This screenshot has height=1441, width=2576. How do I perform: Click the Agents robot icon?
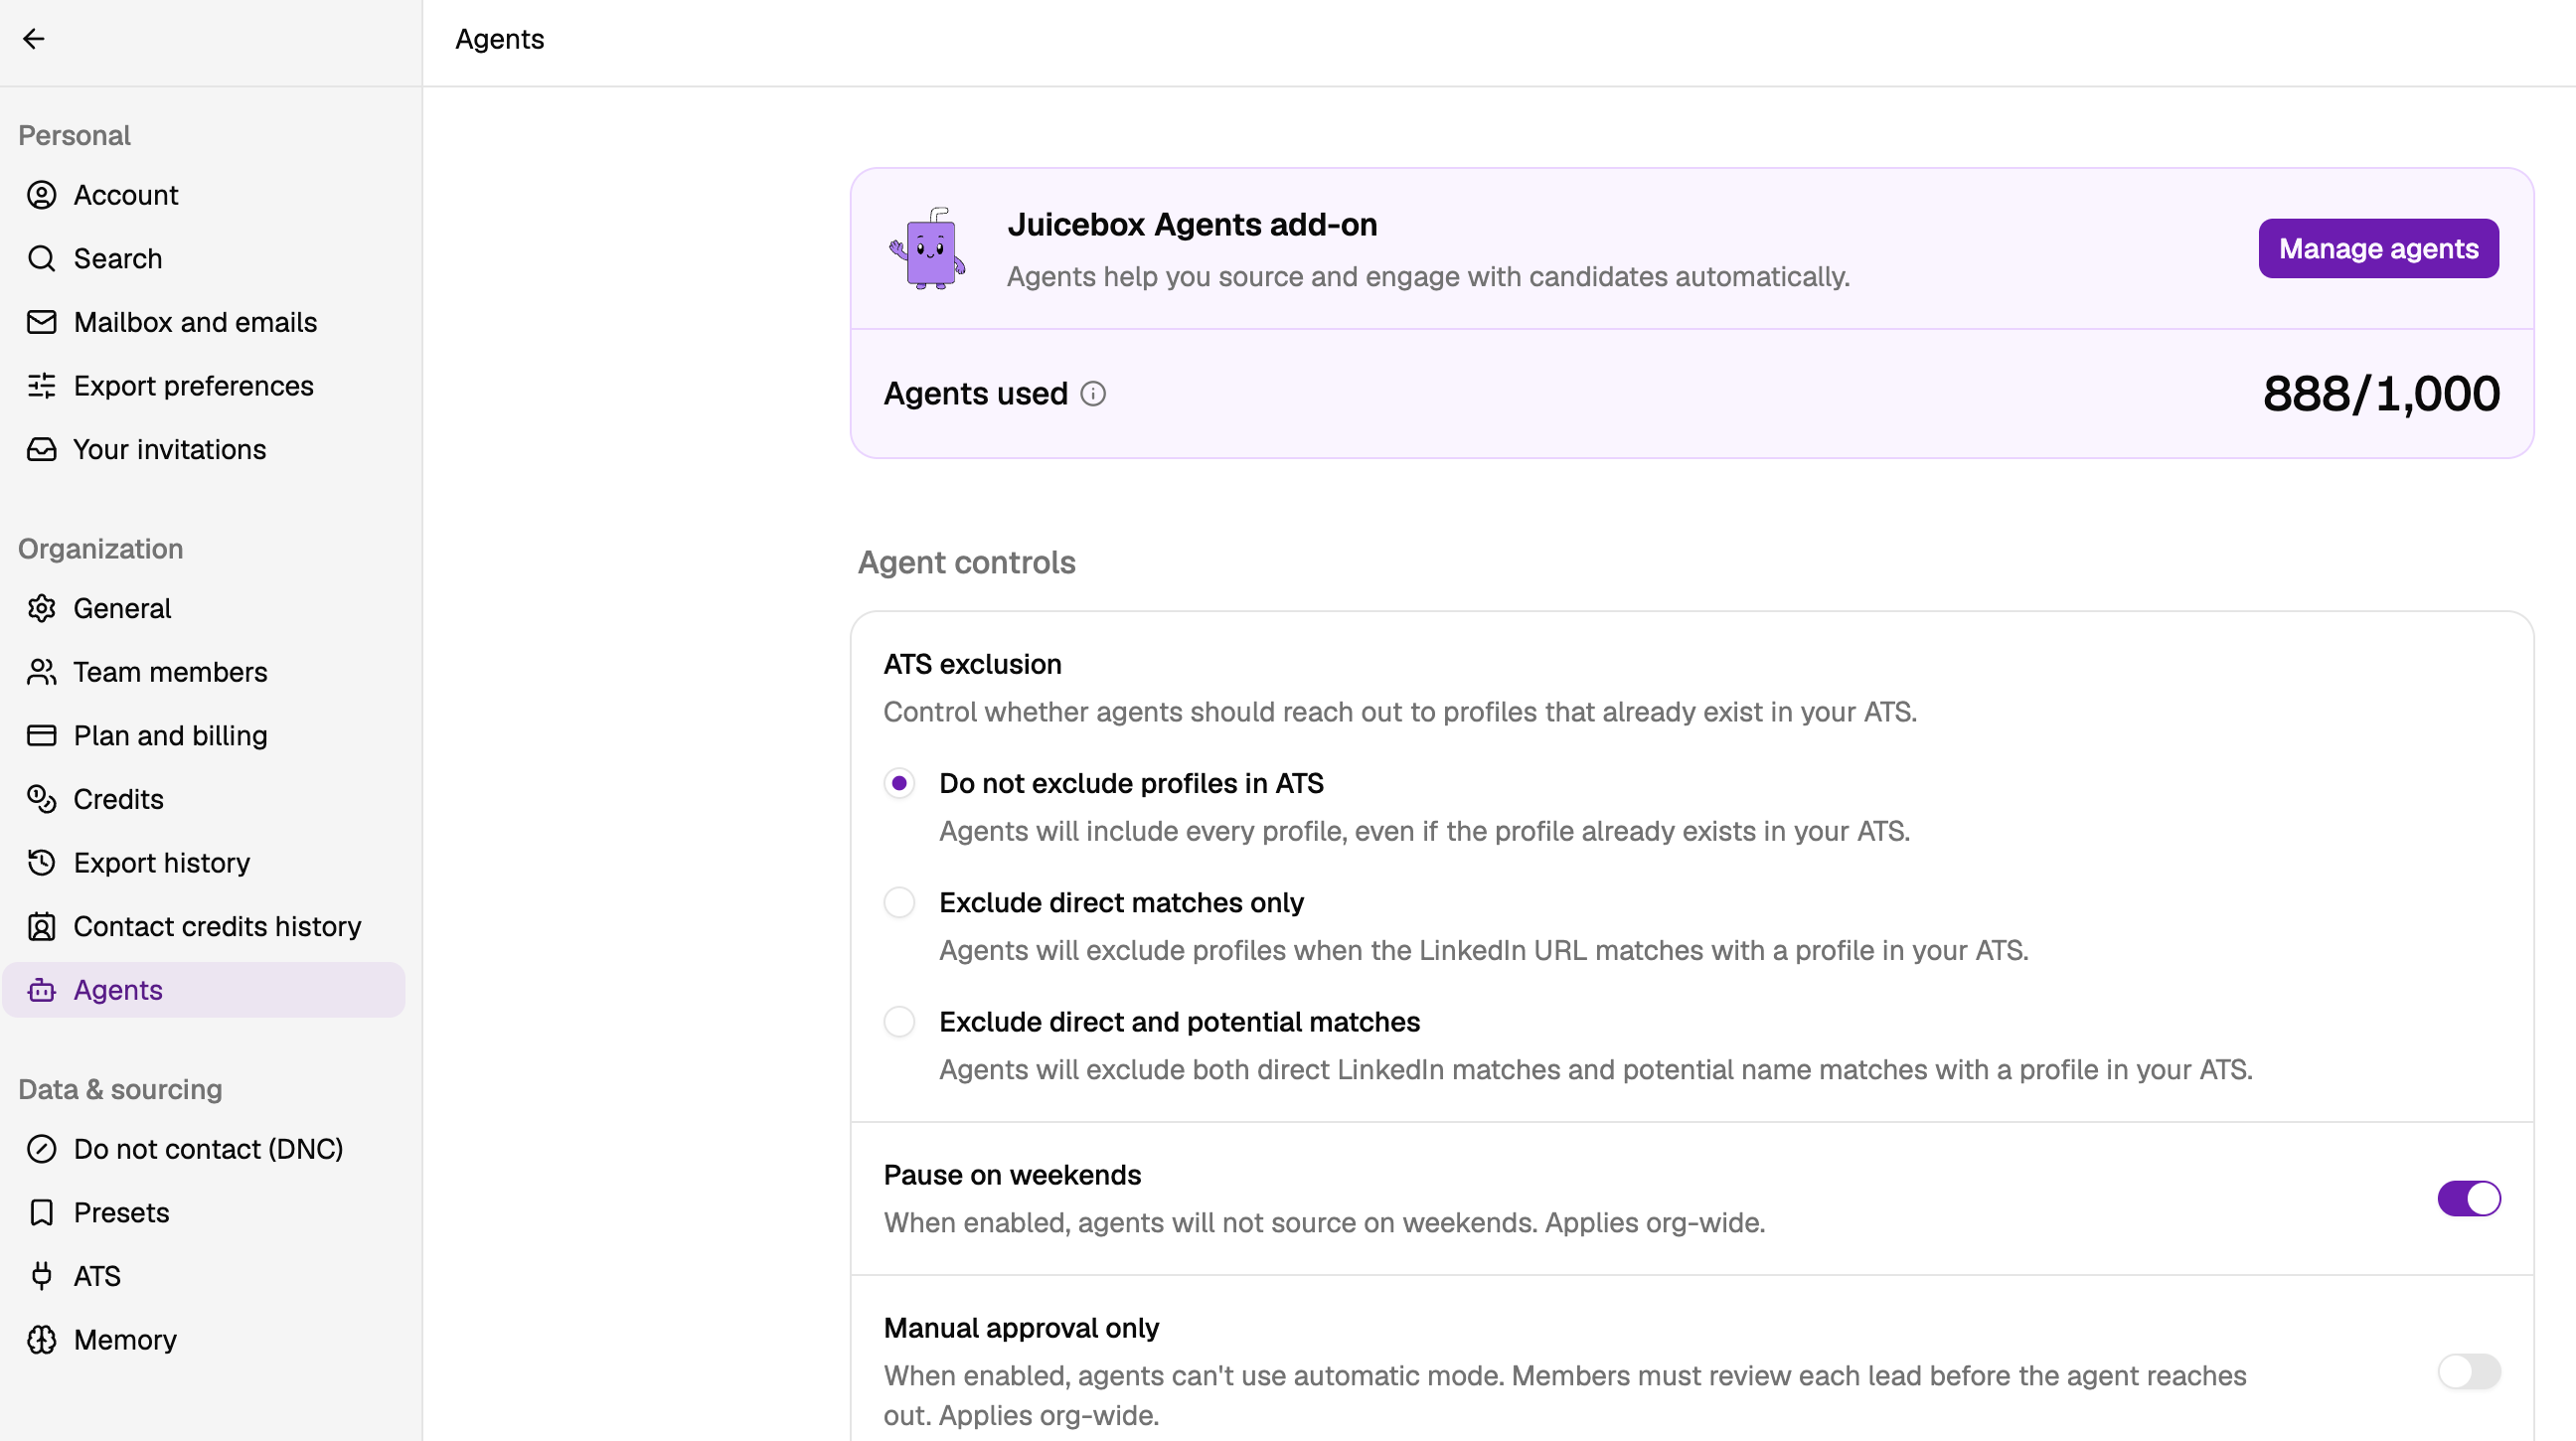coord(41,990)
